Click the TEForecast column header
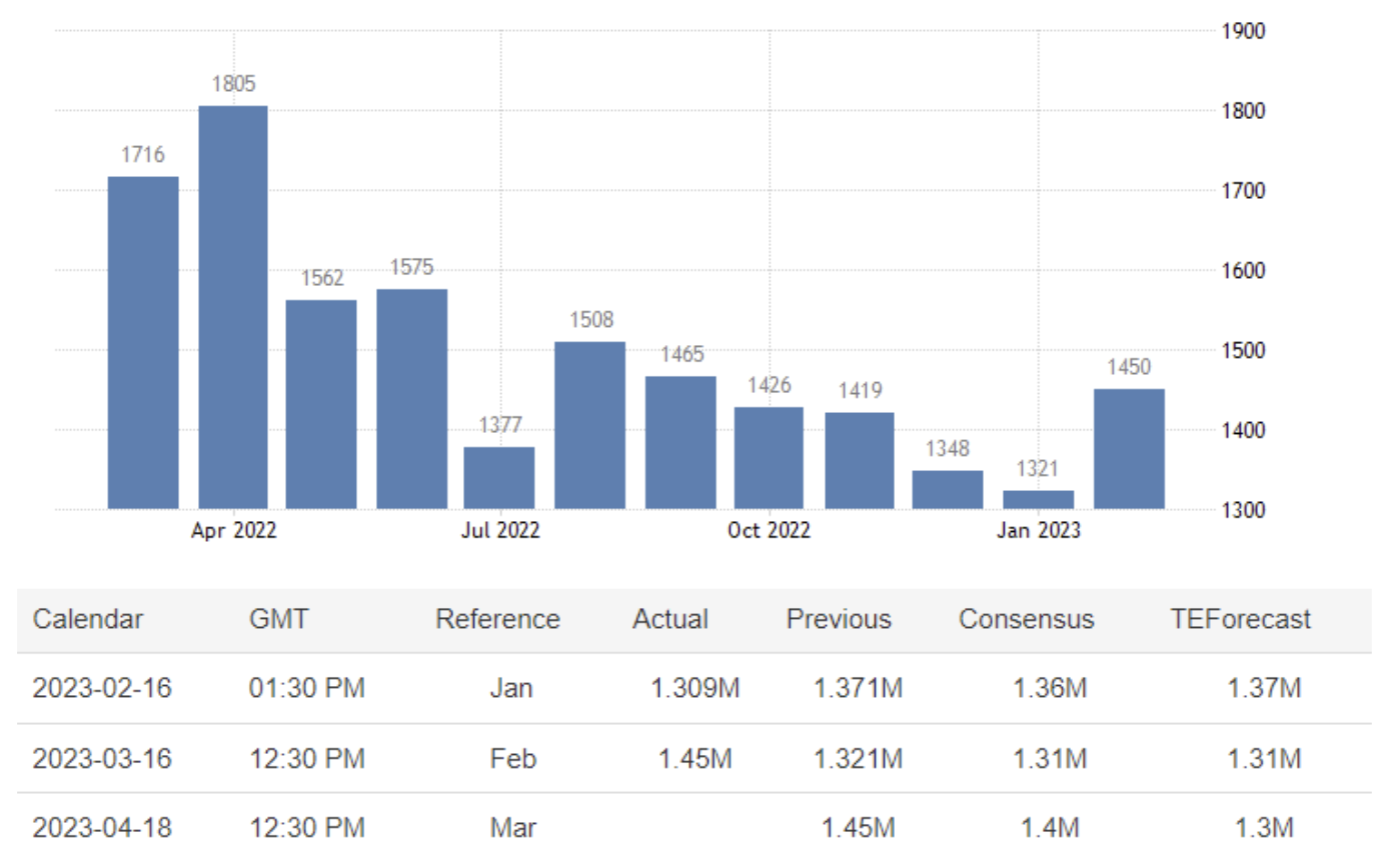 [1239, 619]
